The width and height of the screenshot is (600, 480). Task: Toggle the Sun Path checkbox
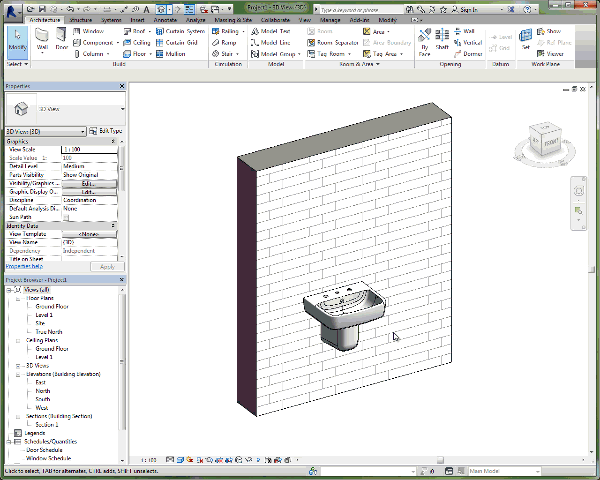click(67, 215)
